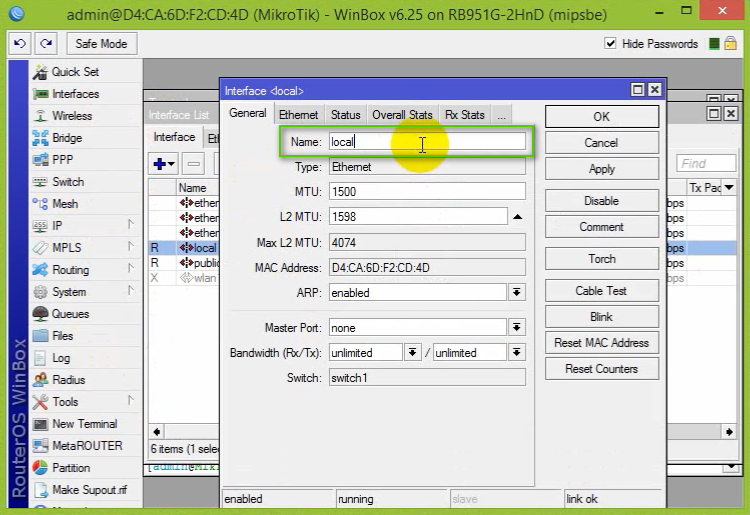This screenshot has height=515, width=750.
Task: Open Bandwidth Tx unlimited dropdown
Action: pyautogui.click(x=517, y=352)
